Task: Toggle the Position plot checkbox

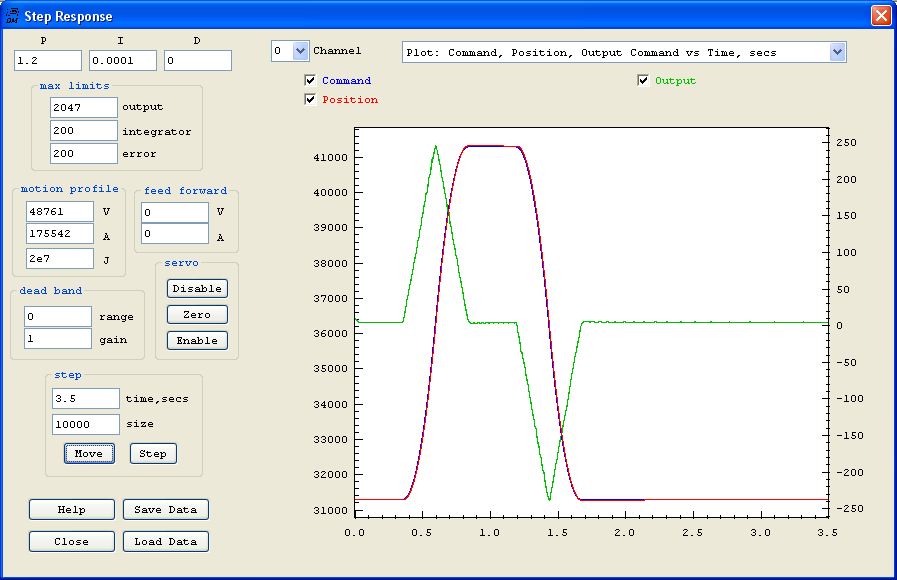Action: pos(310,100)
